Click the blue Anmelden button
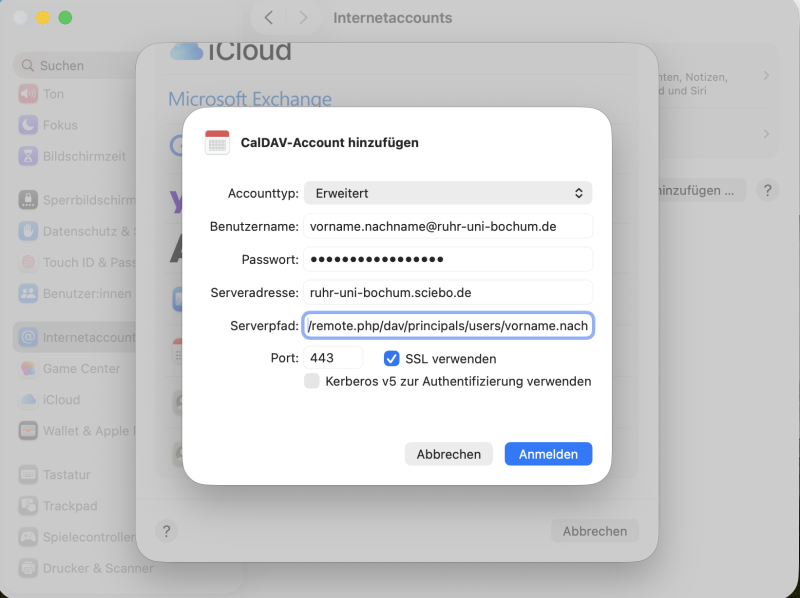This screenshot has width=800, height=598. (x=548, y=454)
